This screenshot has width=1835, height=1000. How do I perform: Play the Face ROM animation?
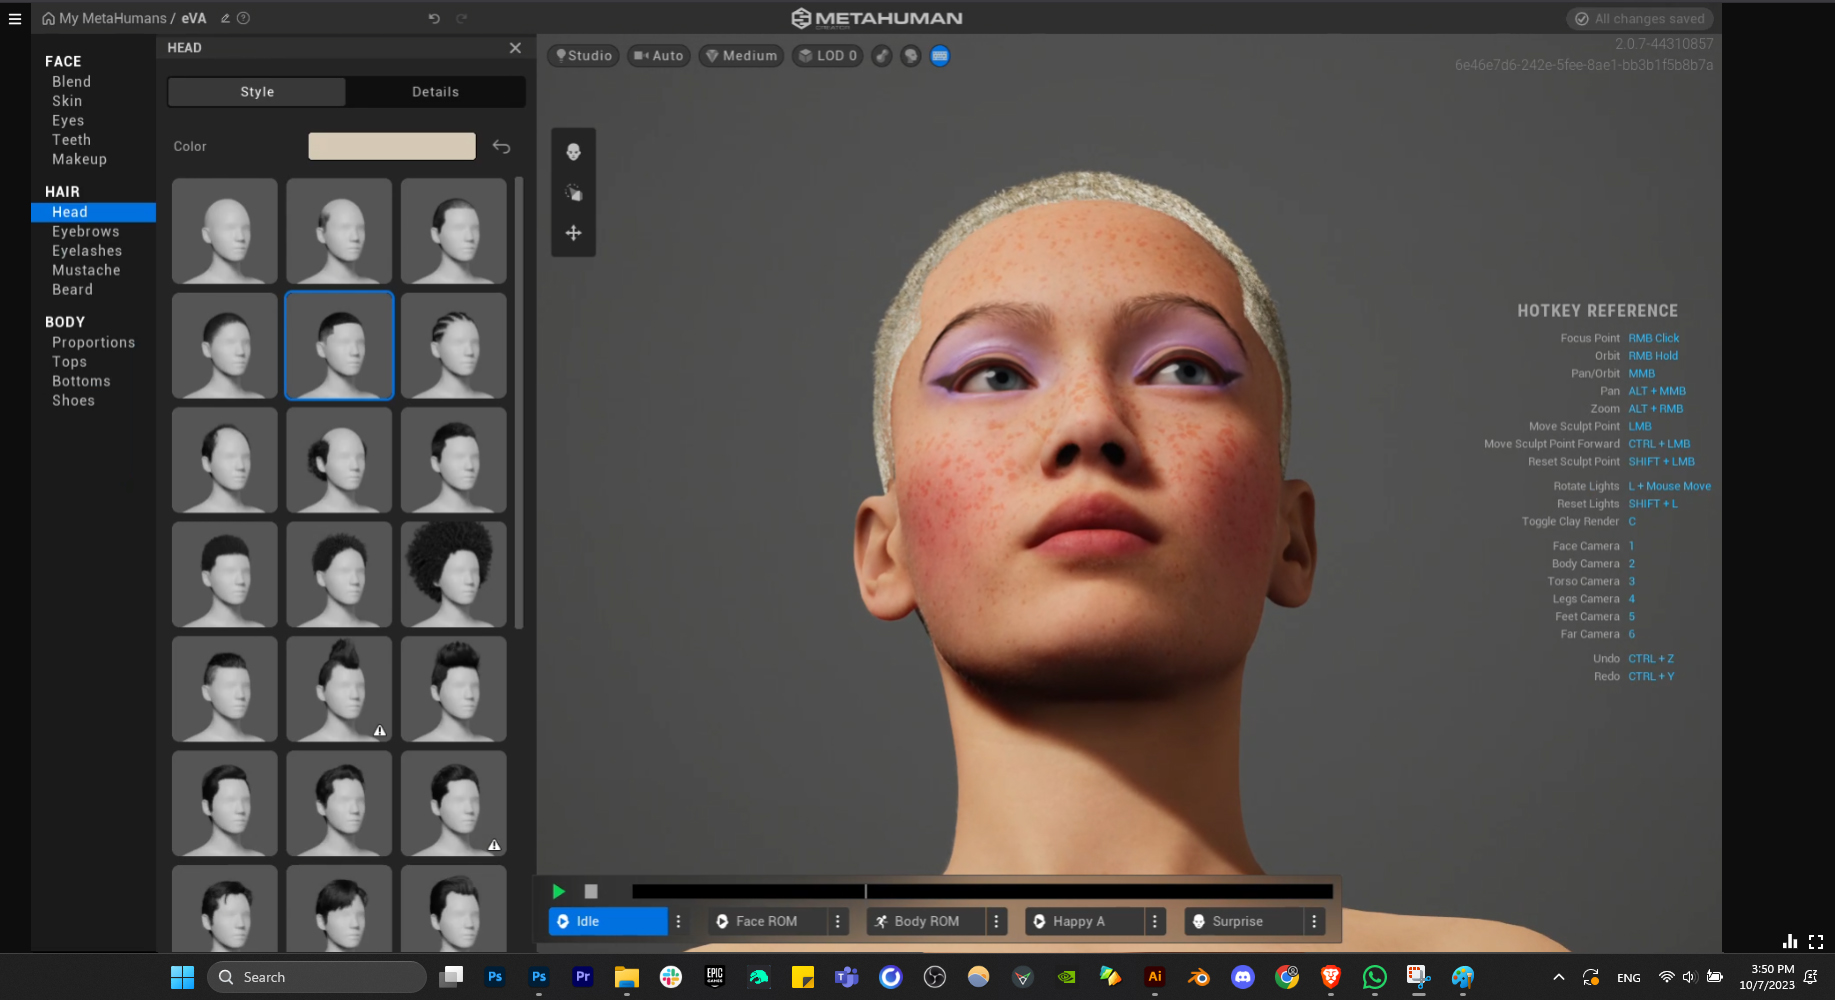[766, 921]
